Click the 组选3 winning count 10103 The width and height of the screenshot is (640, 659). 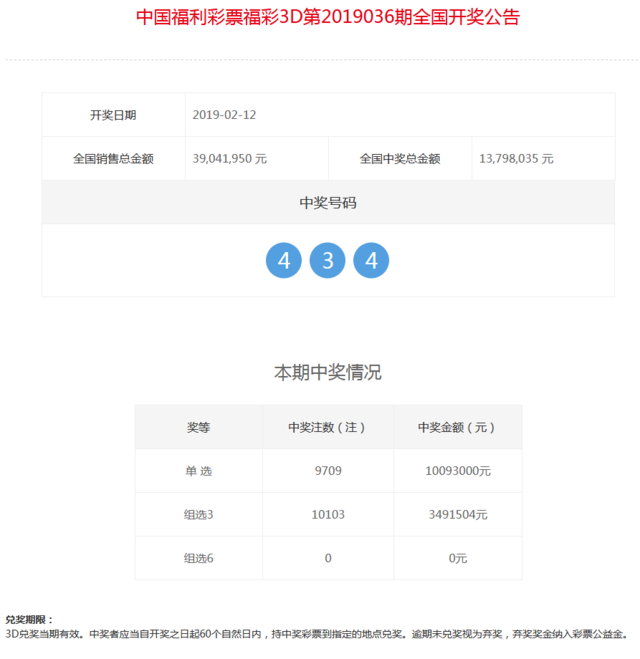[328, 514]
